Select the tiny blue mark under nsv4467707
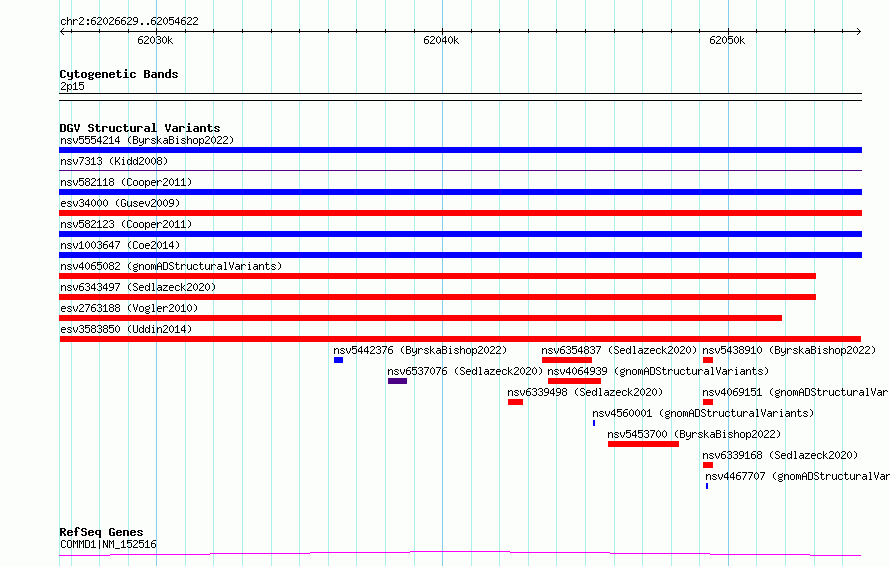 [707, 486]
